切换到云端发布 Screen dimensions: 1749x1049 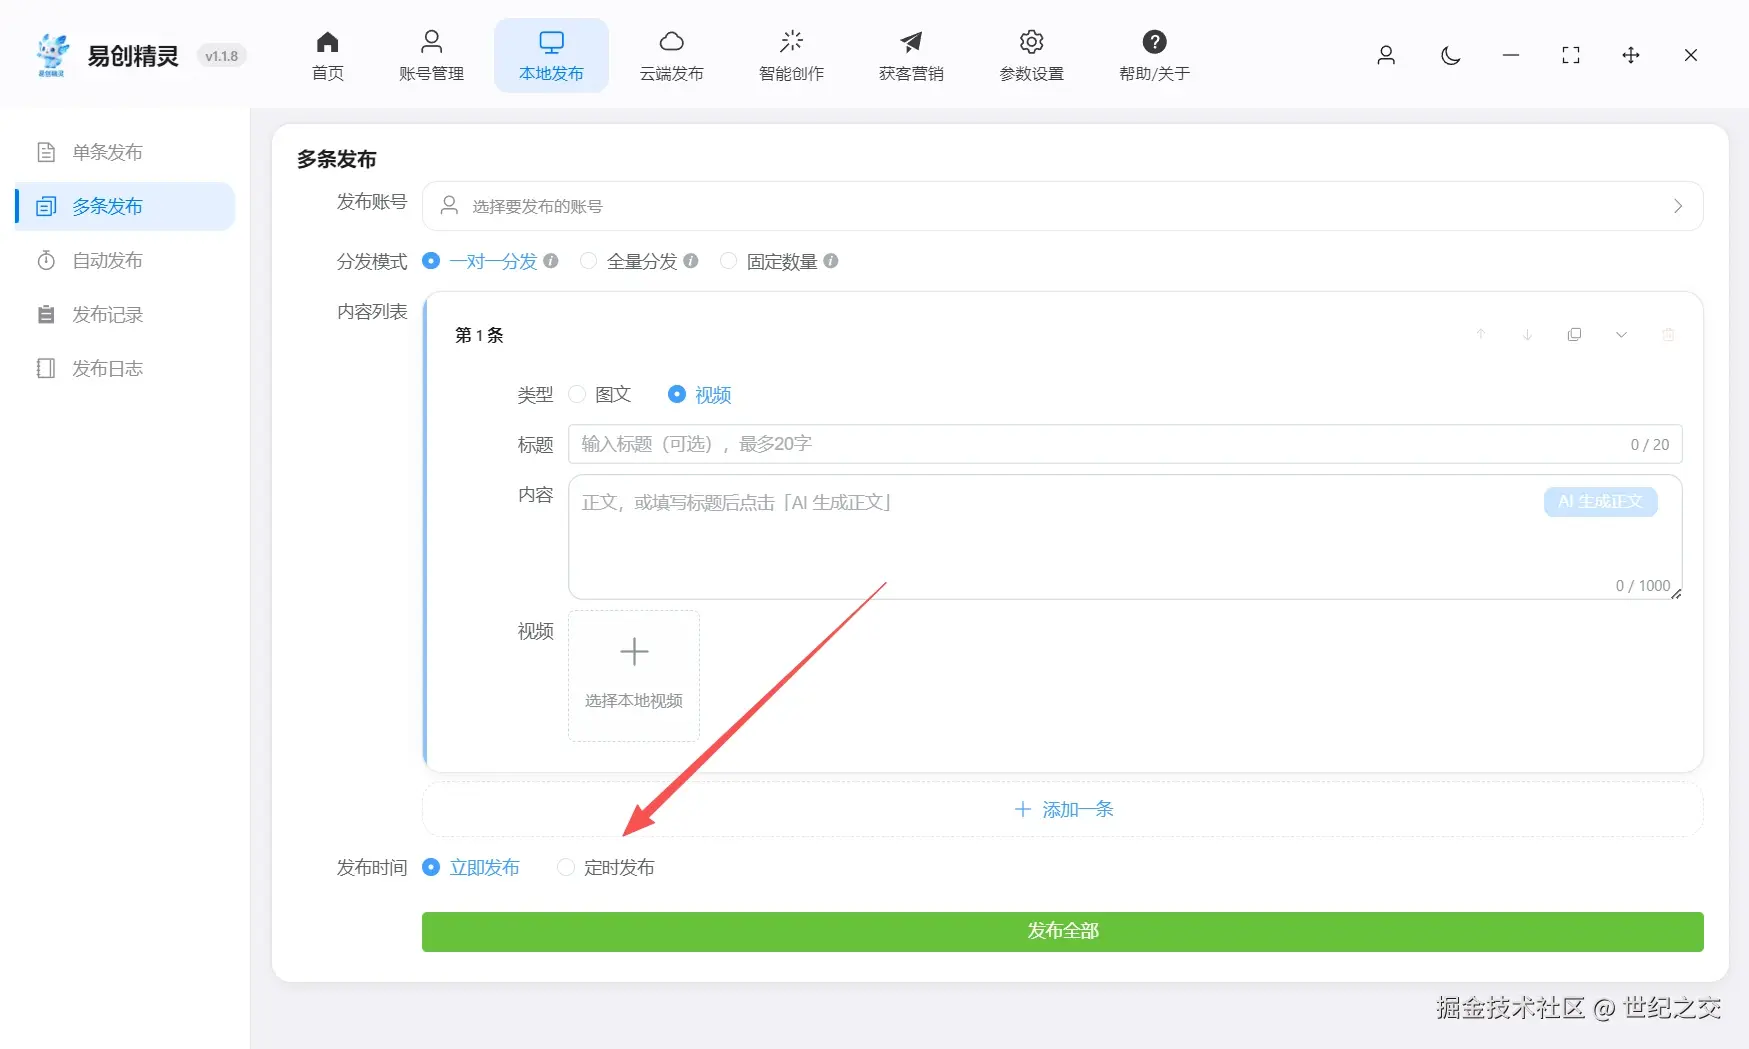(x=671, y=55)
